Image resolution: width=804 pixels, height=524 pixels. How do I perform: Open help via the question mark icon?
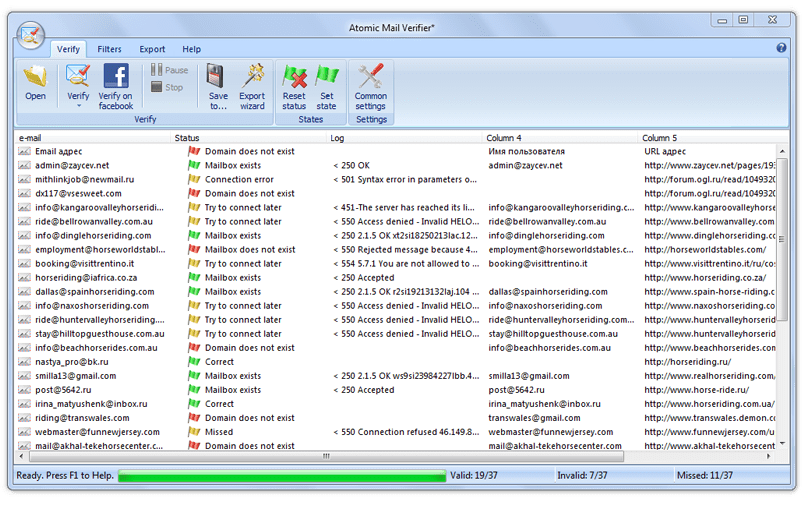click(x=781, y=48)
